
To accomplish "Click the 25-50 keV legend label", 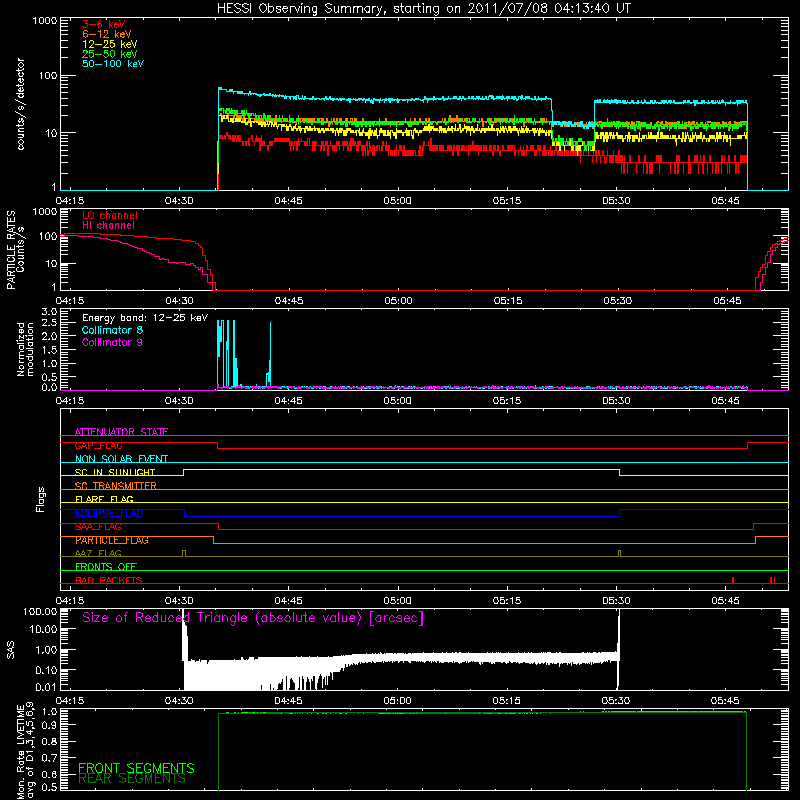I will point(110,54).
